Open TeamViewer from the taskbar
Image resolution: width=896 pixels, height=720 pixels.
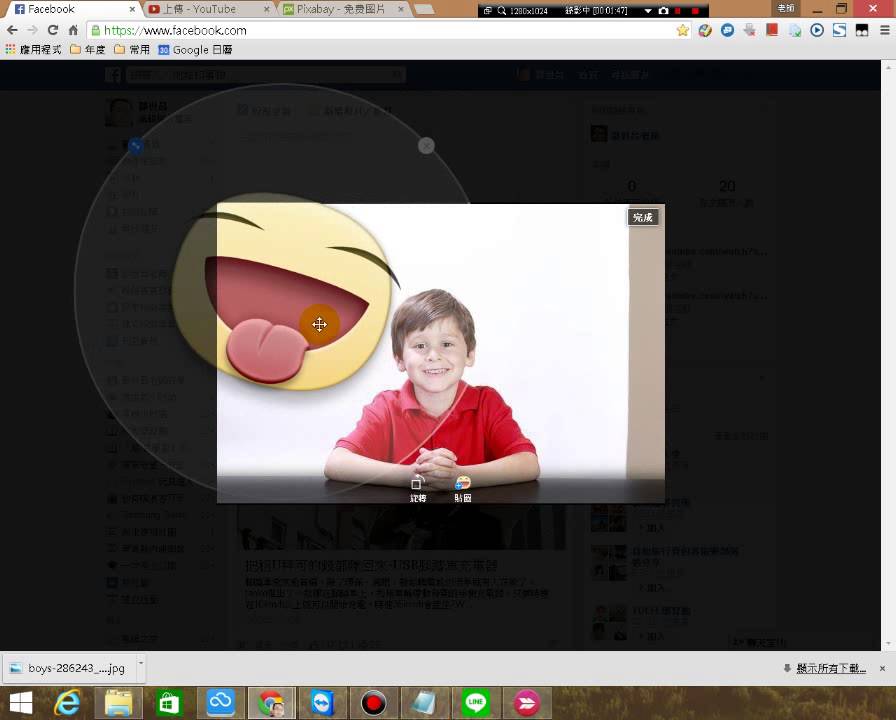[x=323, y=703]
